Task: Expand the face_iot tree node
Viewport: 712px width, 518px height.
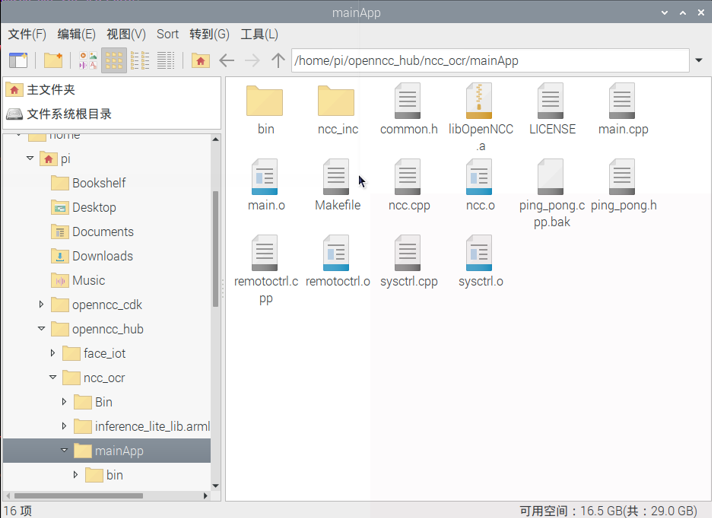Action: point(53,353)
